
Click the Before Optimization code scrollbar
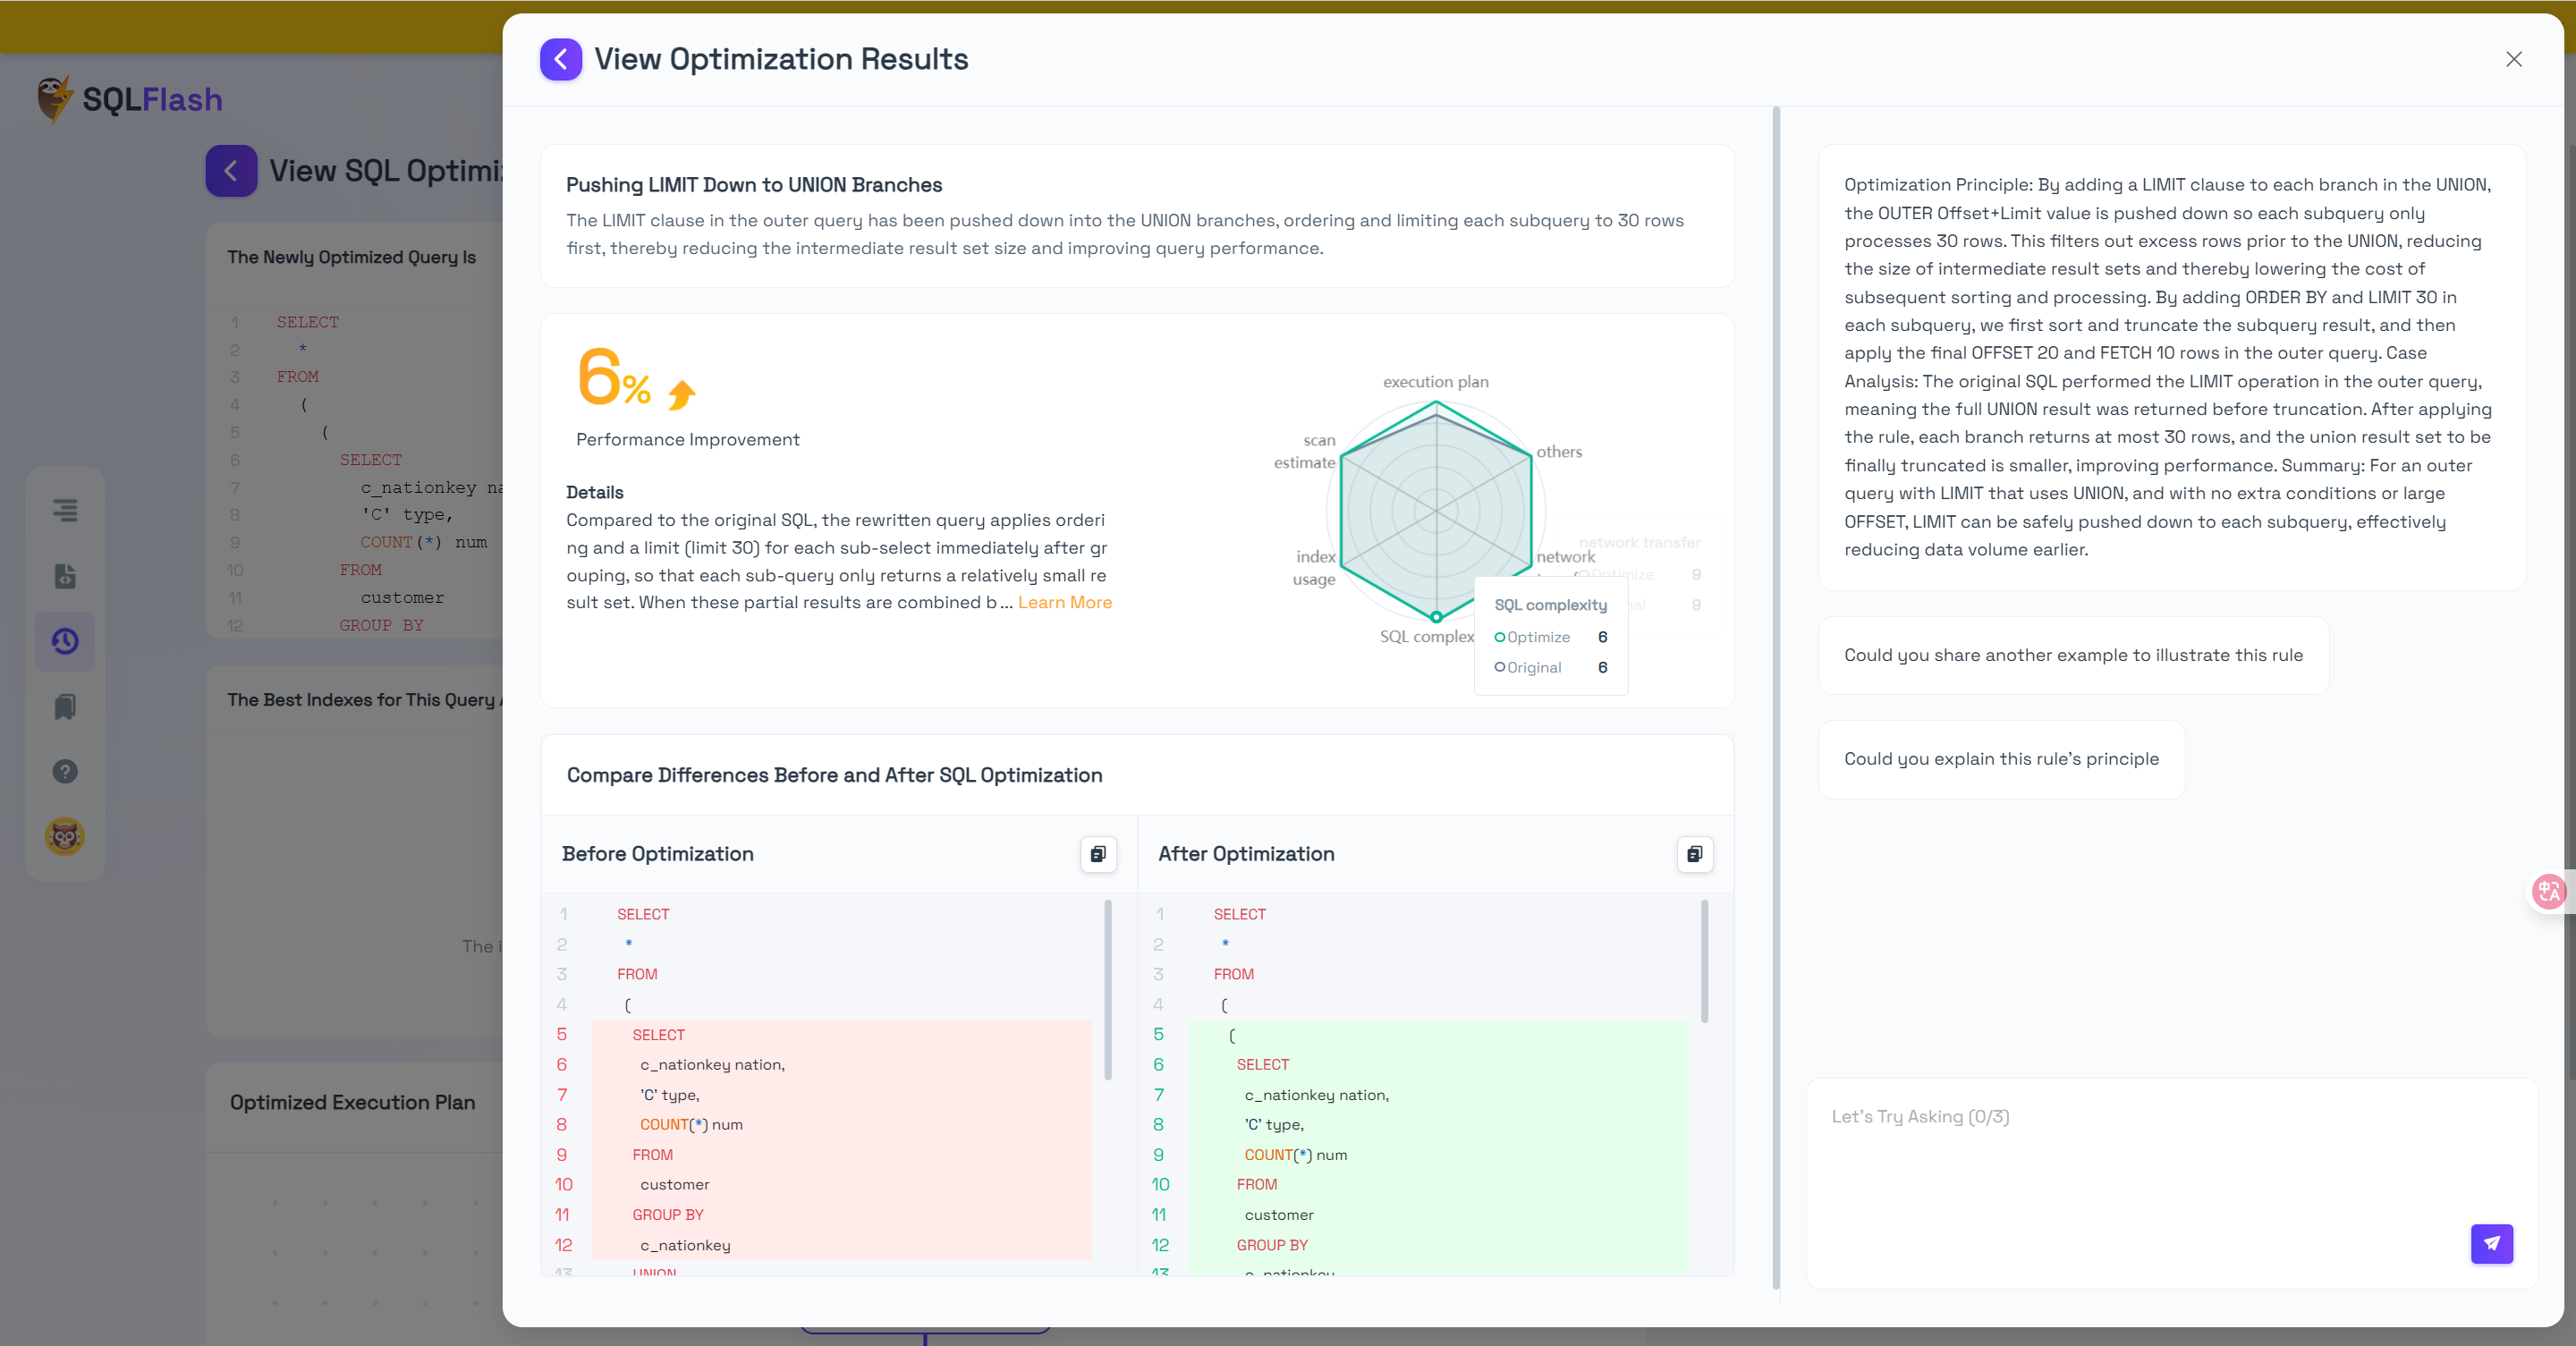click(x=1107, y=988)
